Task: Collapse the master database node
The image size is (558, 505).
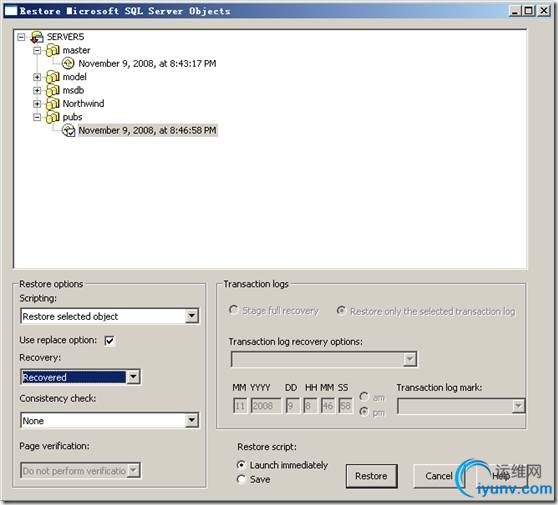Action: (x=37, y=50)
